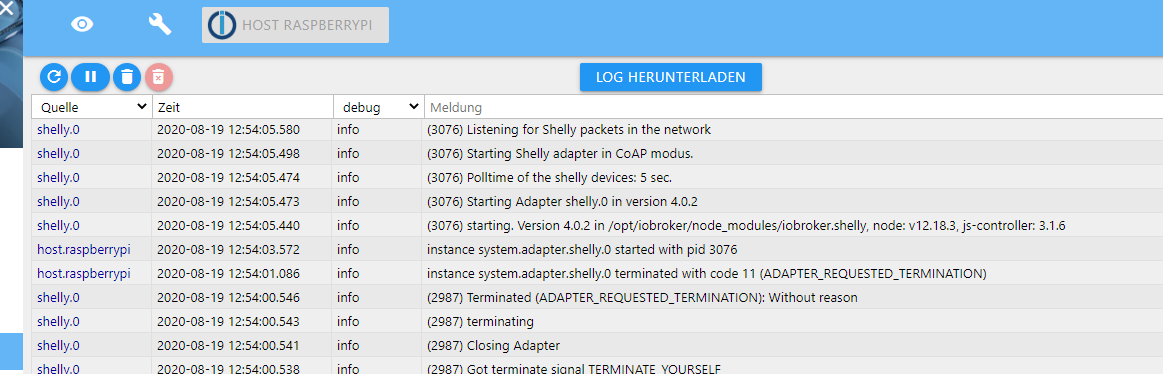Click the refresh log button

click(x=54, y=76)
